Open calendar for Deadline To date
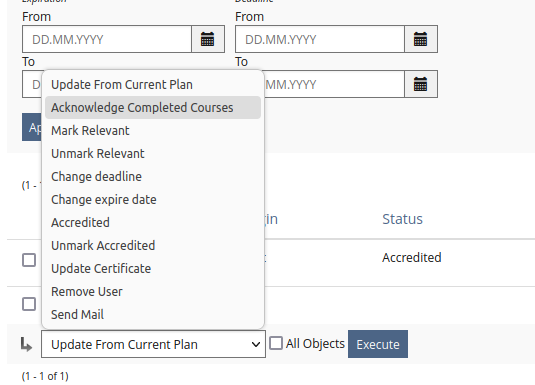535x385 pixels. (420, 84)
